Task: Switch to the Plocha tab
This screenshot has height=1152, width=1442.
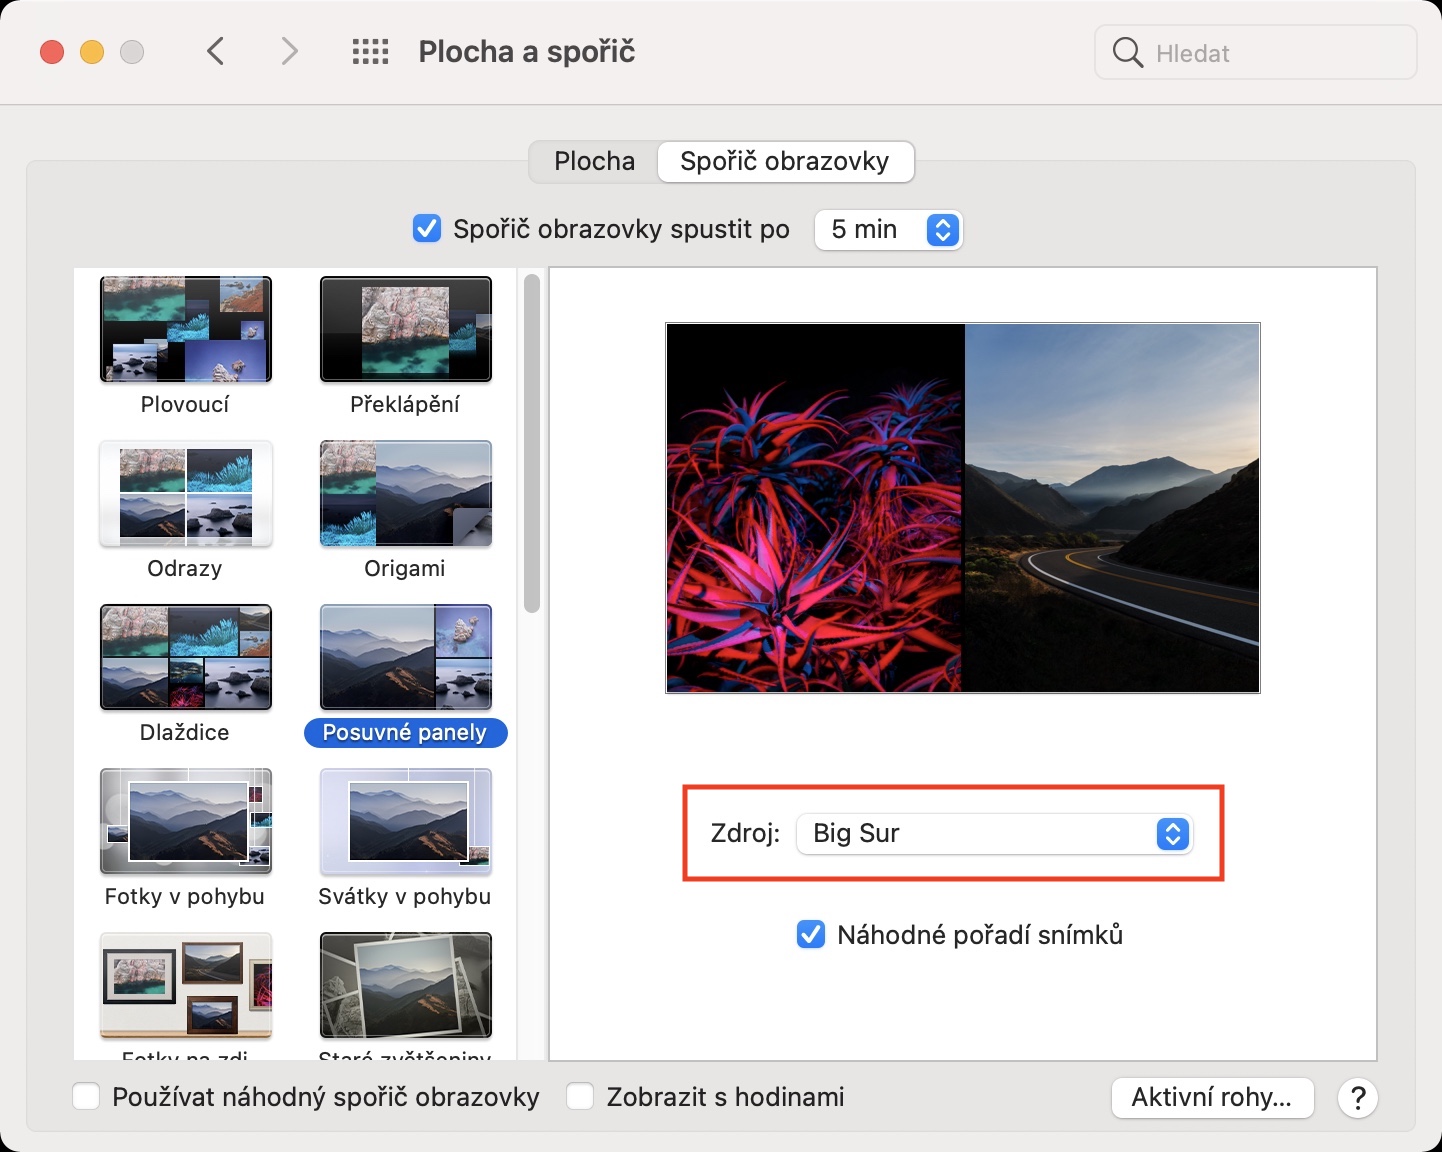Action: [594, 161]
